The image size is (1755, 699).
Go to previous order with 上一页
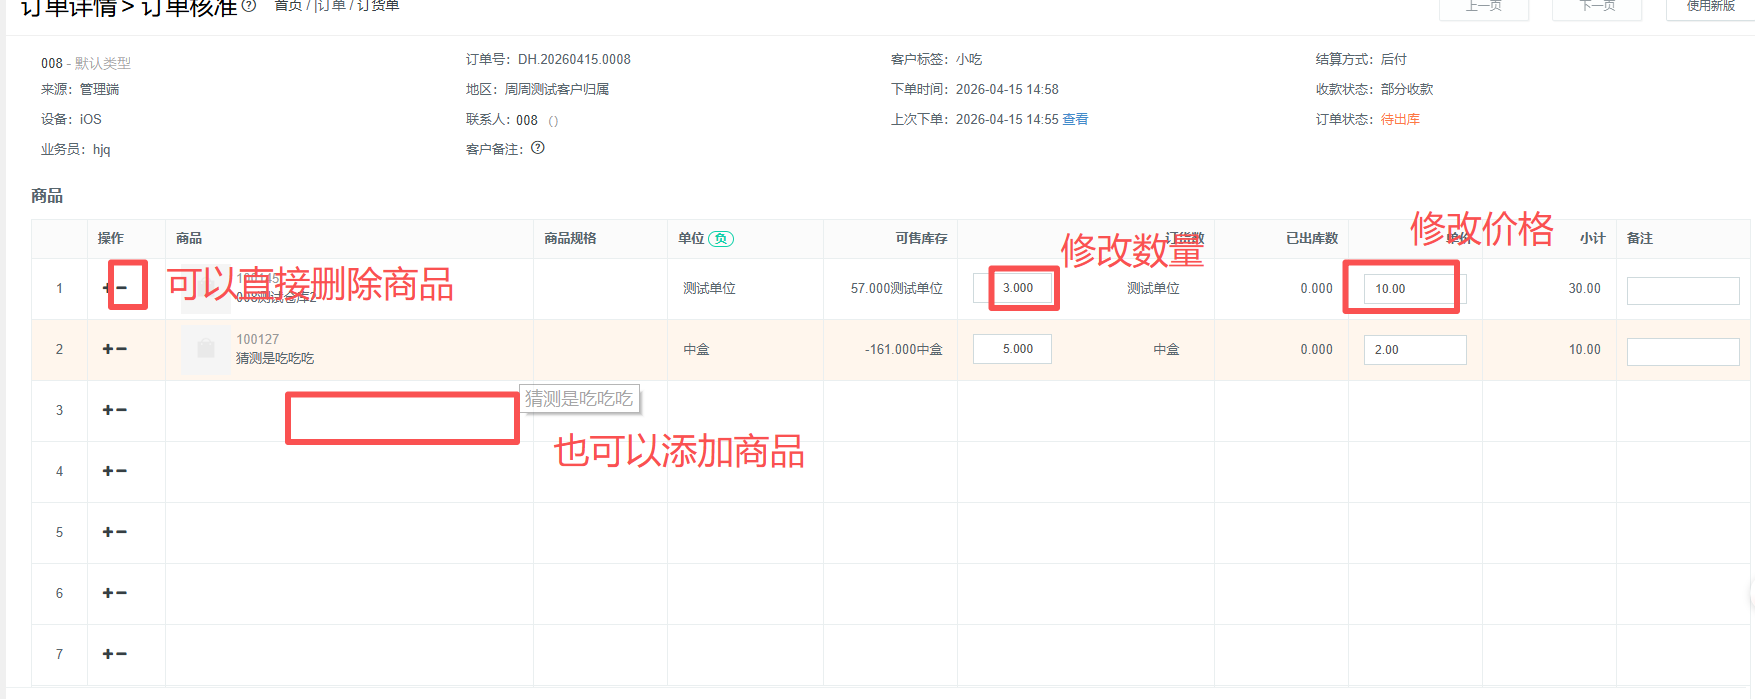point(1484,7)
